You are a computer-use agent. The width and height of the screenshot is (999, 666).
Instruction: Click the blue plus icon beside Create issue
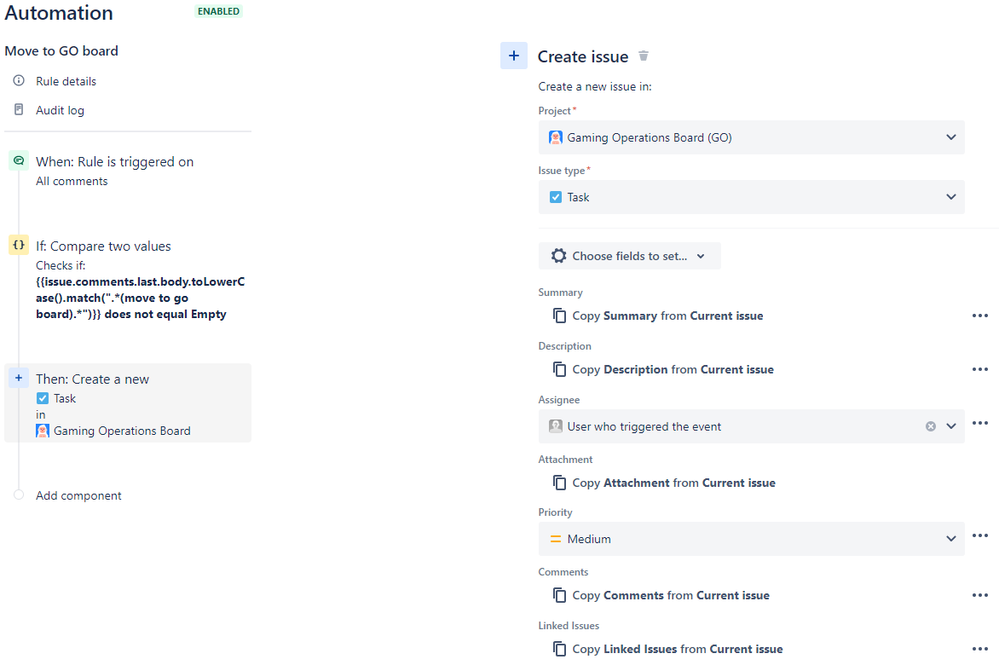coord(514,56)
